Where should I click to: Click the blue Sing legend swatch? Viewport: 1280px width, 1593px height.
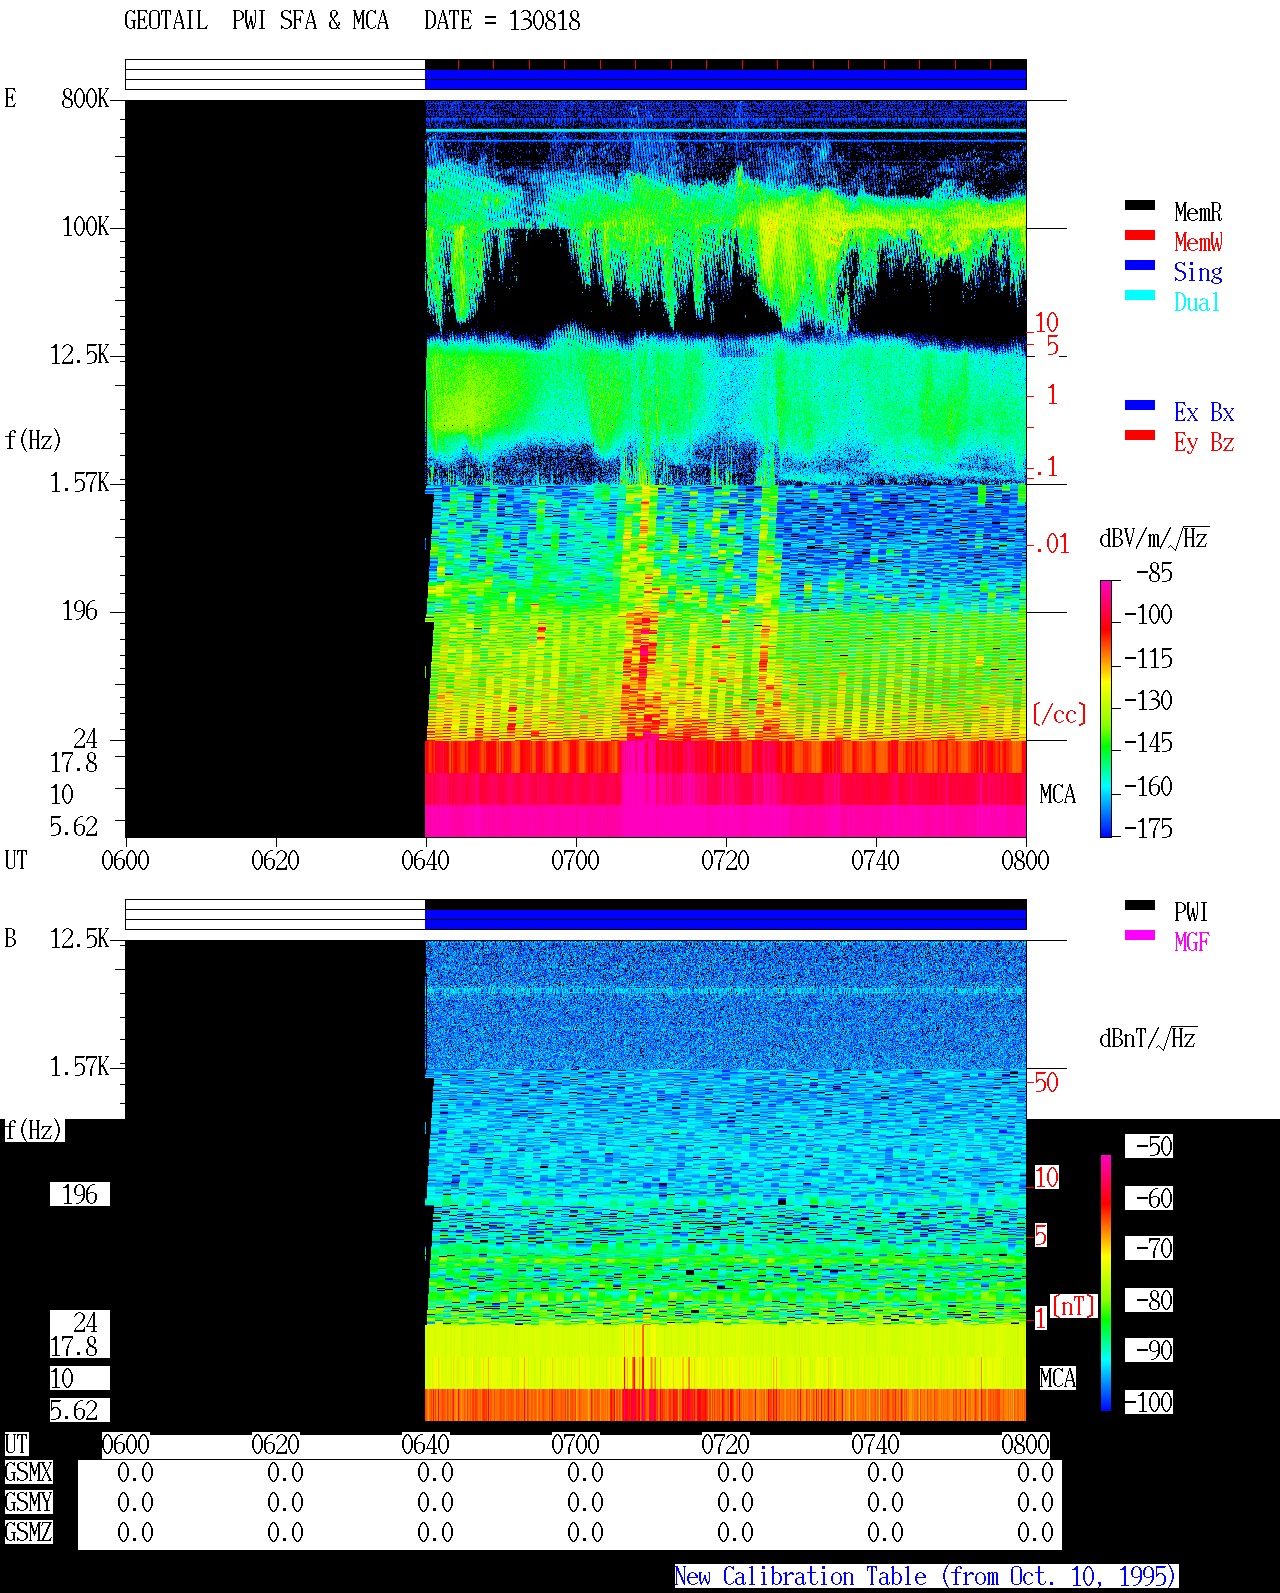pyautogui.click(x=1140, y=265)
